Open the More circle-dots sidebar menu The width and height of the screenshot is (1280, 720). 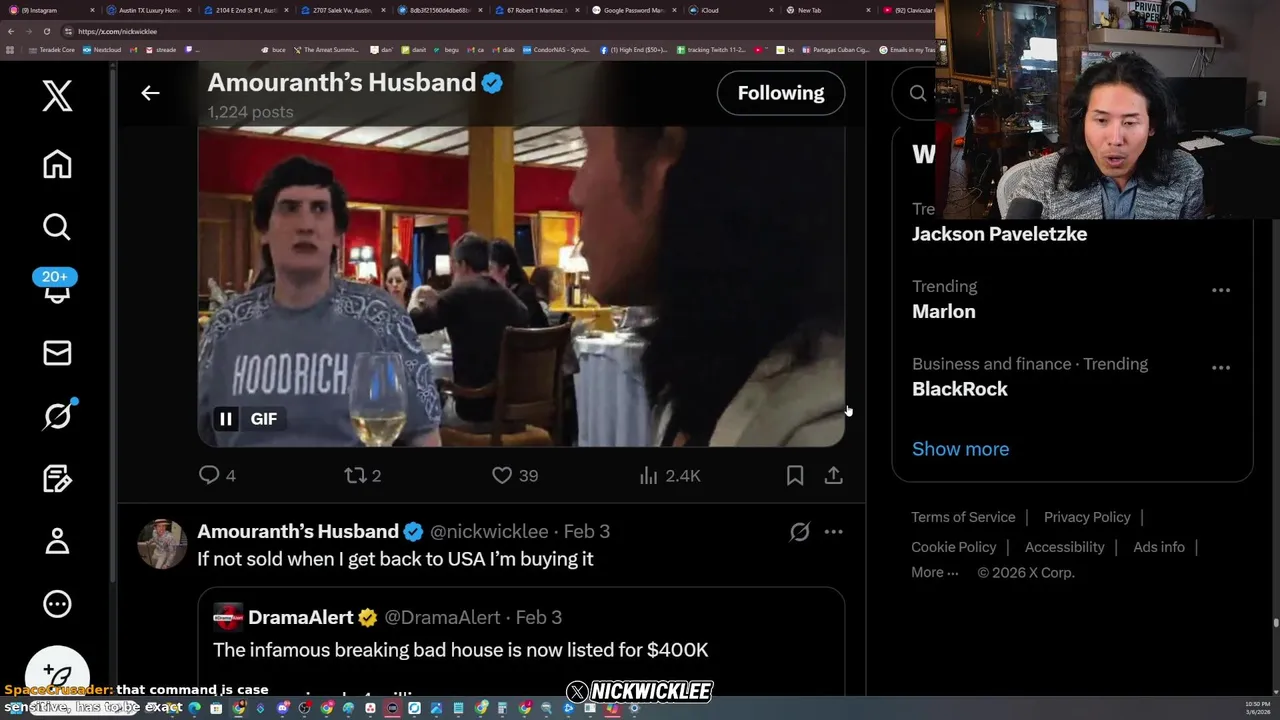pyautogui.click(x=57, y=604)
